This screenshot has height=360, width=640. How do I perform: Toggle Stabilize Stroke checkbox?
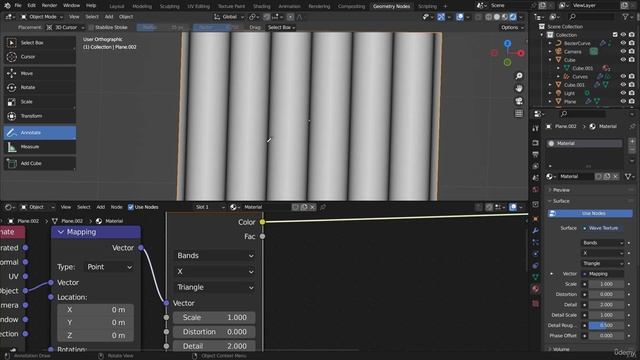point(91,27)
